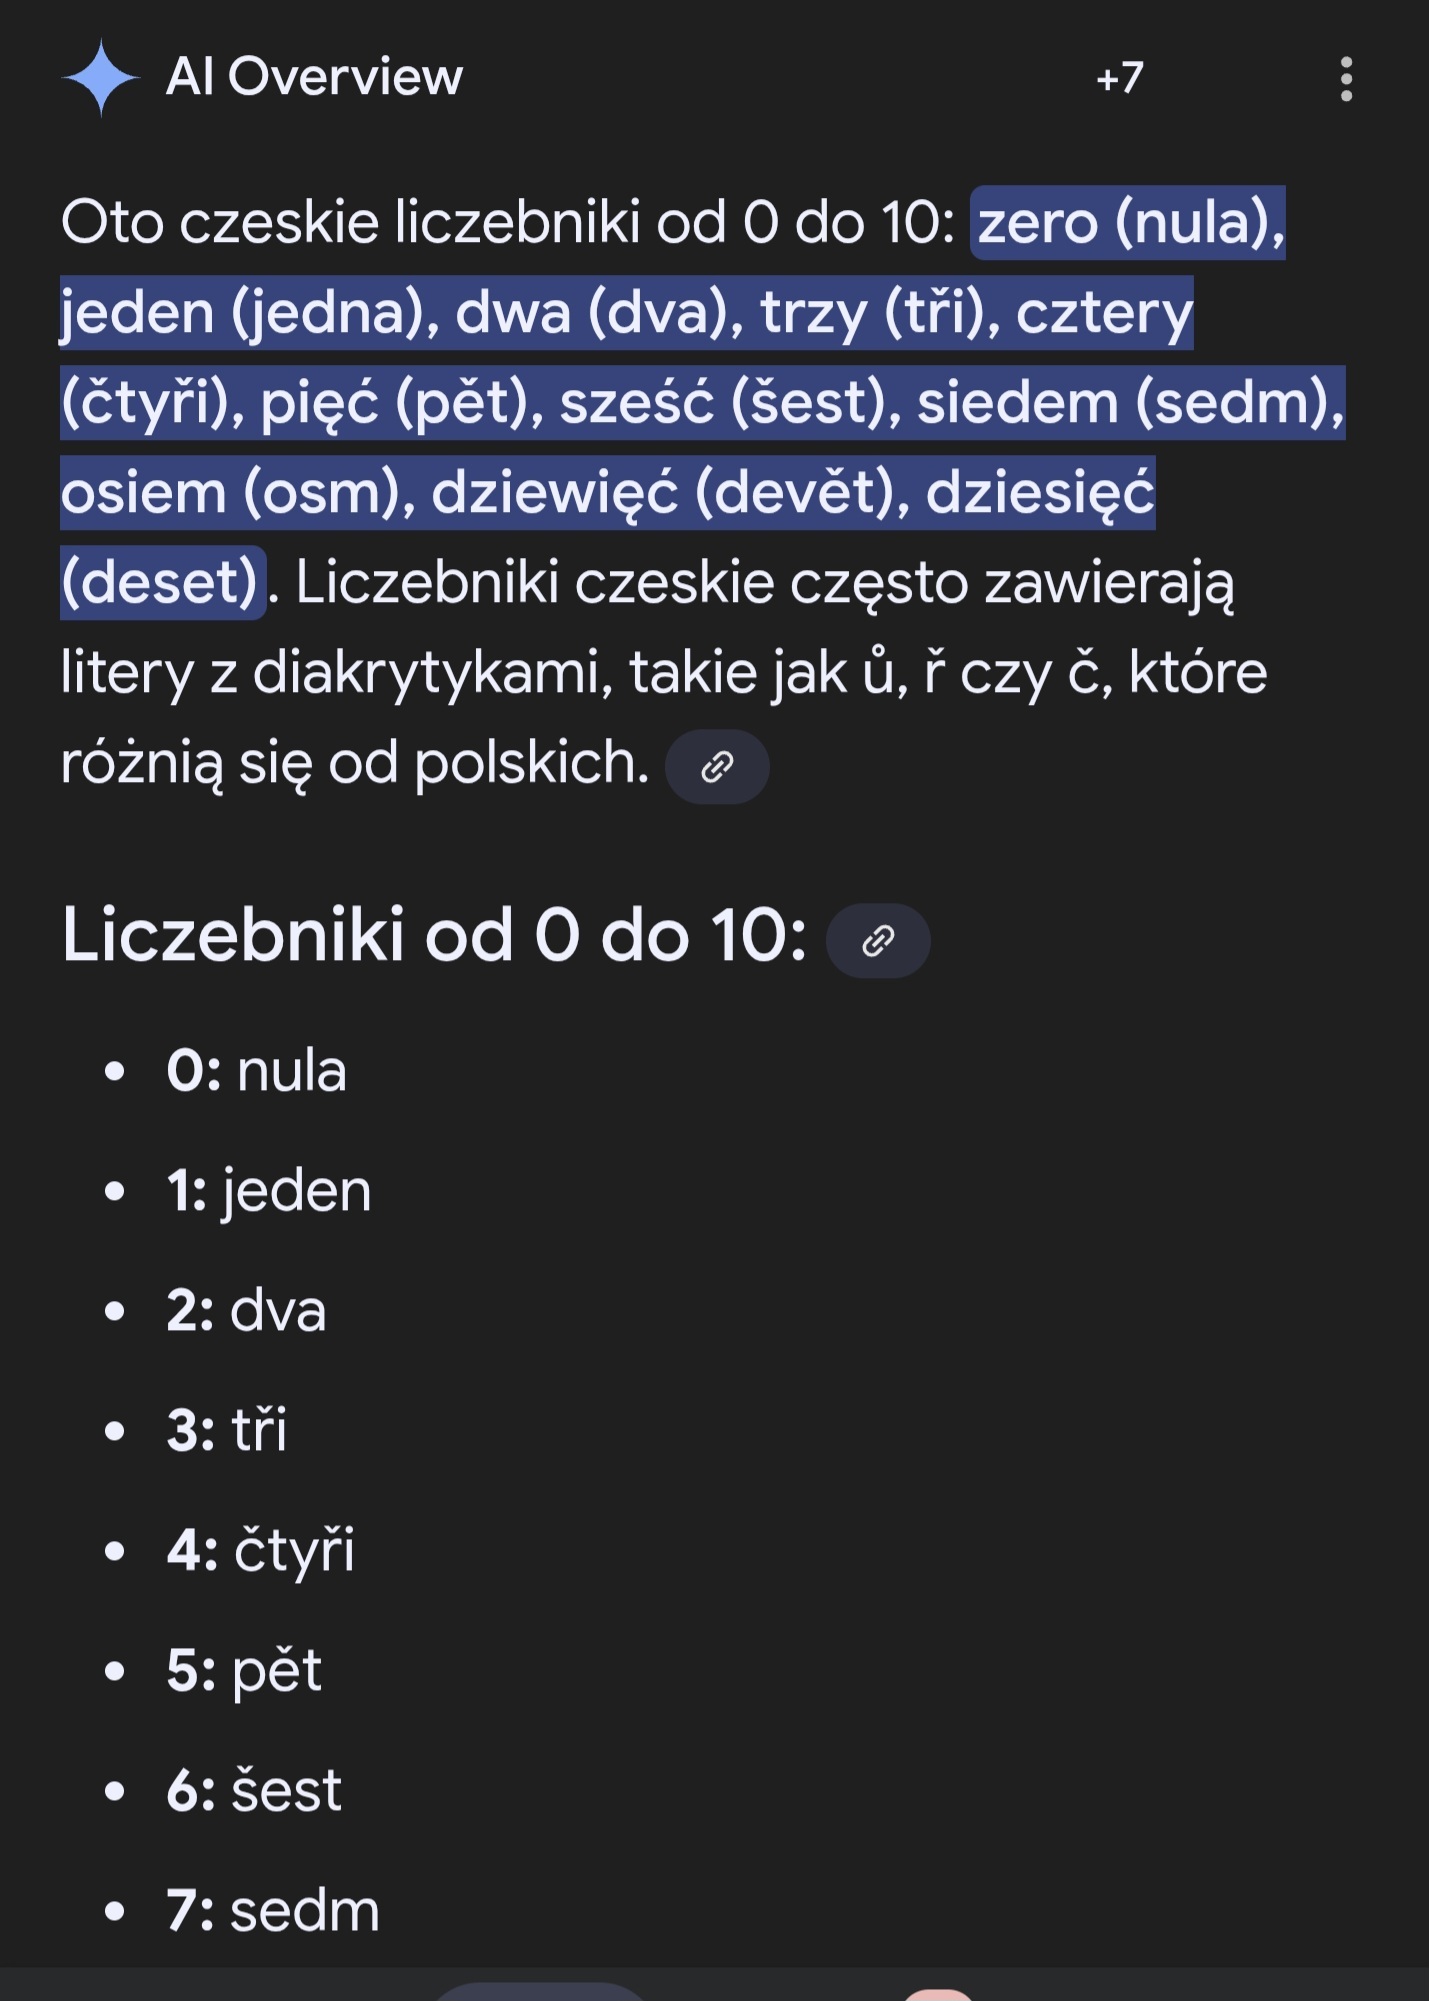Tap the 'Liczebniki od 0 do 10:' heading

tap(434, 936)
